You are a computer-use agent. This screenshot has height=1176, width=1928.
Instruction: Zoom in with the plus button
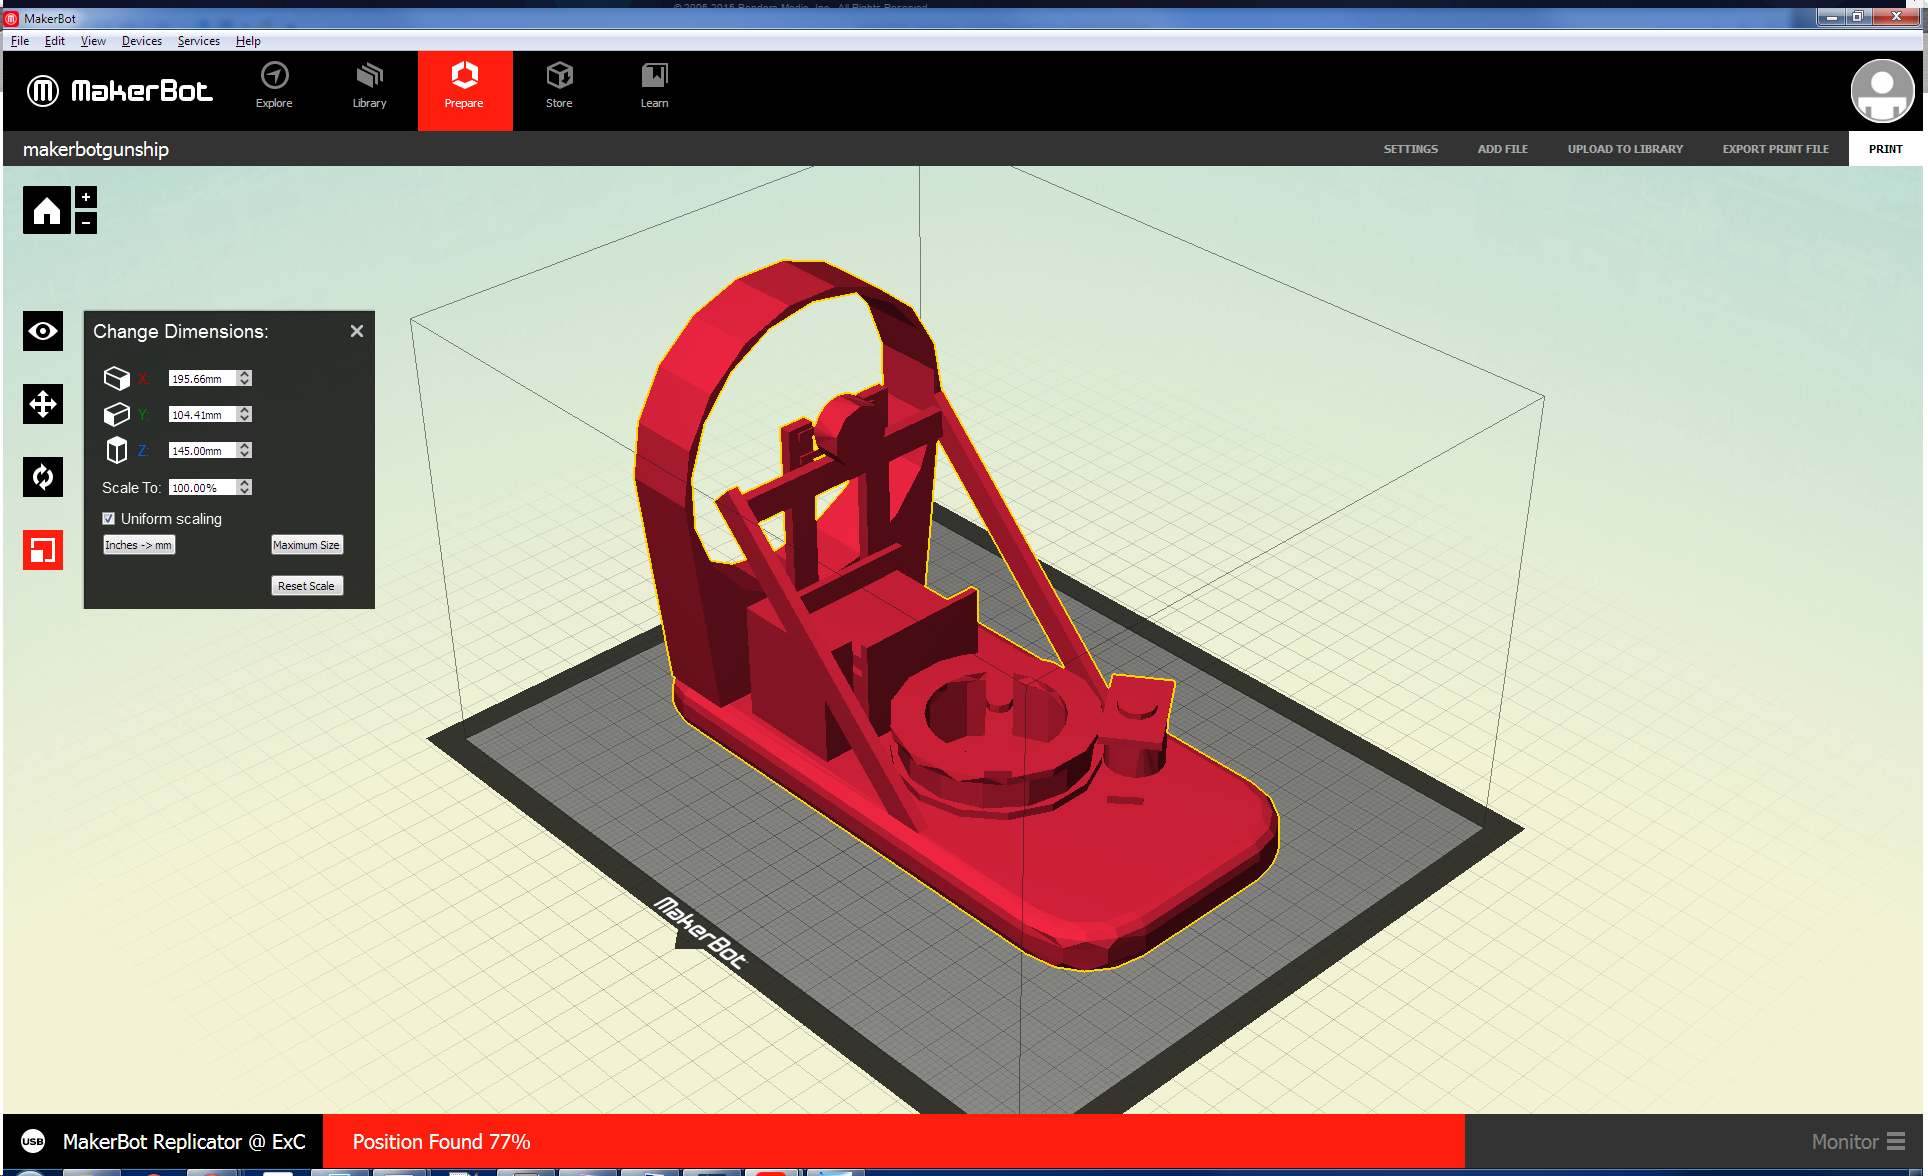pos(86,197)
